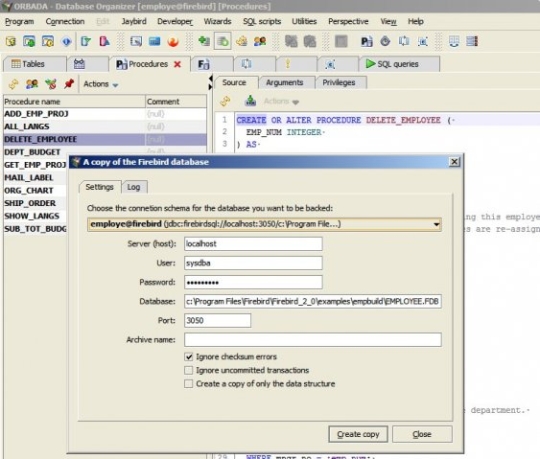Switch to the SQL queries tab
The width and height of the screenshot is (540, 459).
399,64
